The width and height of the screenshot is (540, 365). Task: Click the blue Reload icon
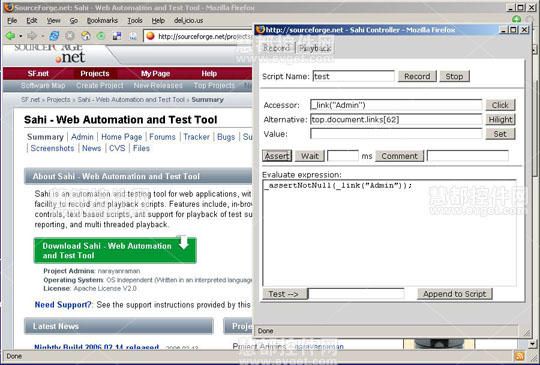click(54, 35)
